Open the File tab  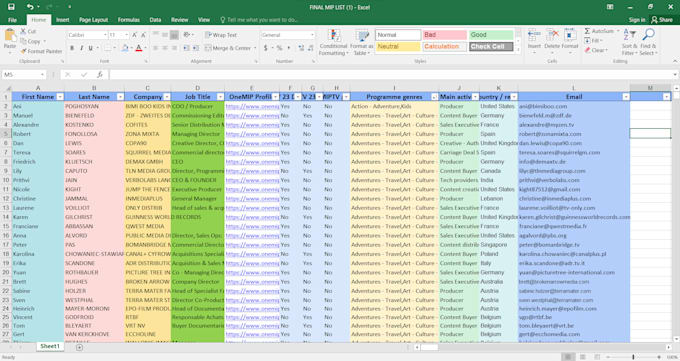(x=12, y=20)
